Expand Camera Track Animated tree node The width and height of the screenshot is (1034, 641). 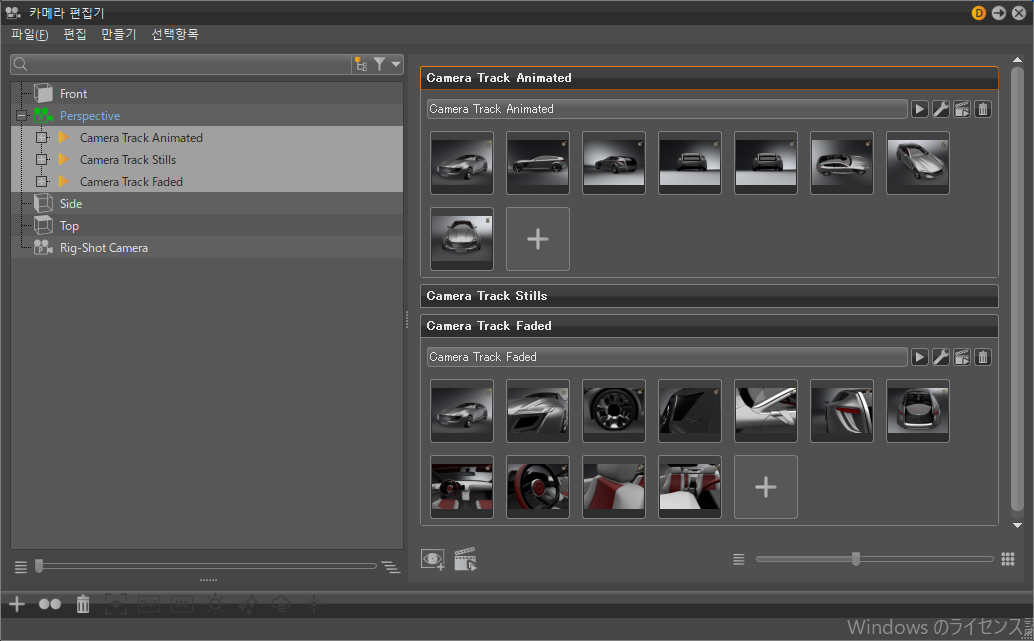tap(42, 137)
